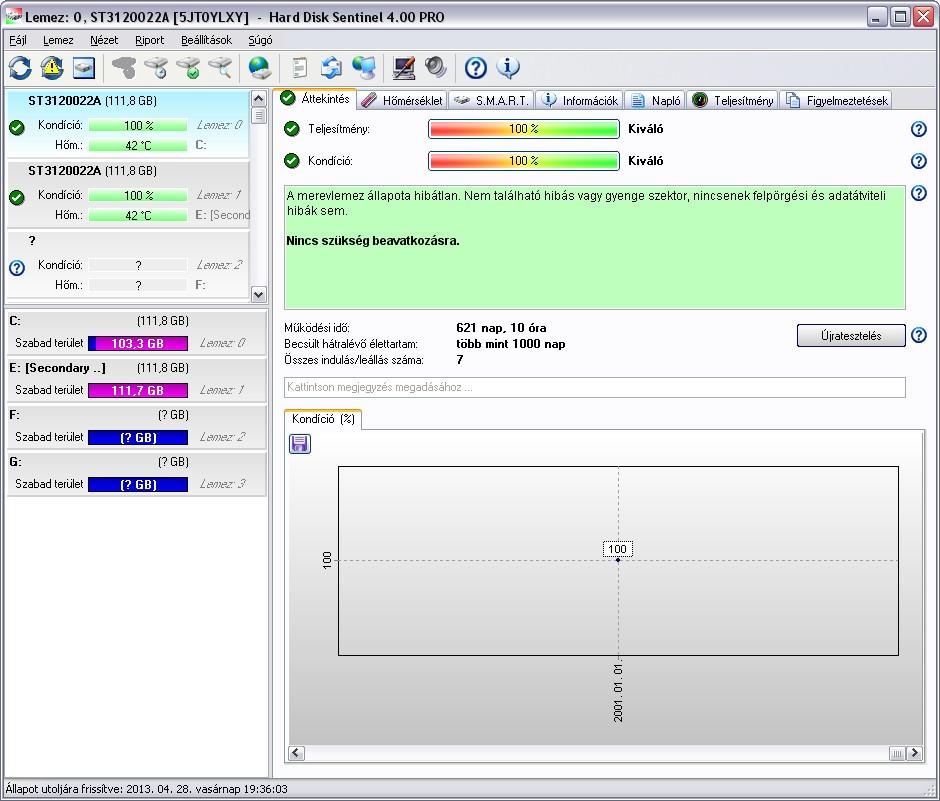The height and width of the screenshot is (801, 940).
Task: Click the overview Kondíció 100 % gradient bar
Action: pos(524,161)
